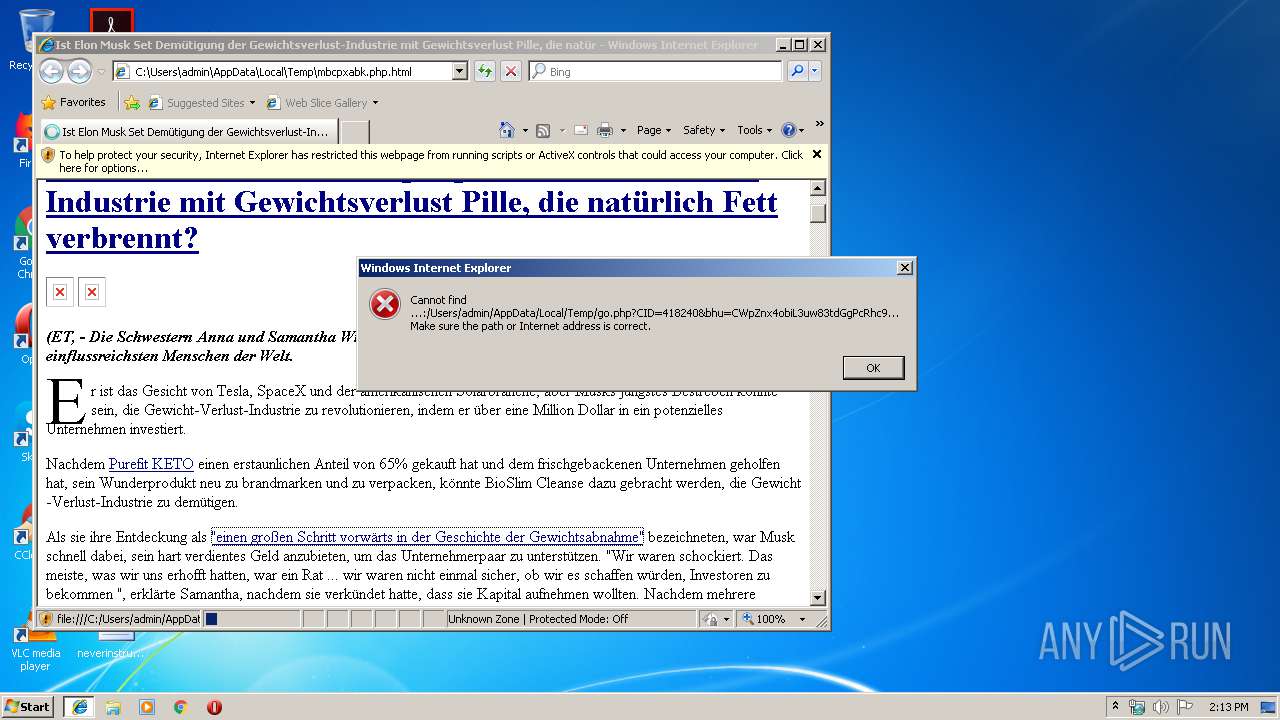Image resolution: width=1280 pixels, height=720 pixels.
Task: Click the neverinstru... desktop file icon
Action: click(110, 648)
